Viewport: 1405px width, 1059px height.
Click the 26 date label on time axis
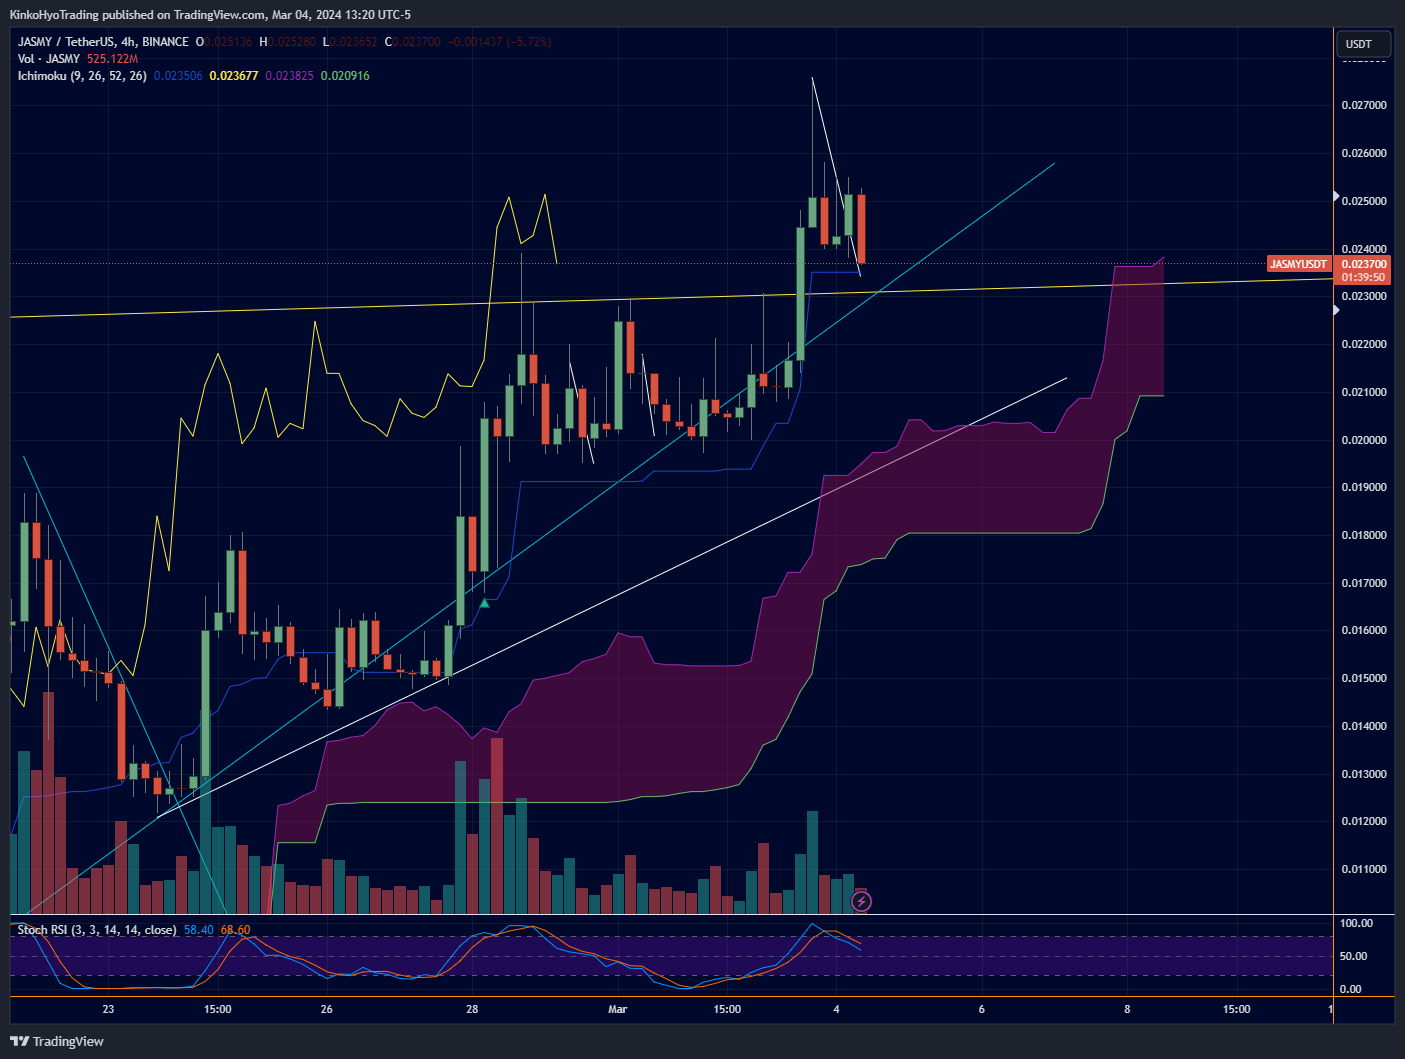click(327, 1009)
